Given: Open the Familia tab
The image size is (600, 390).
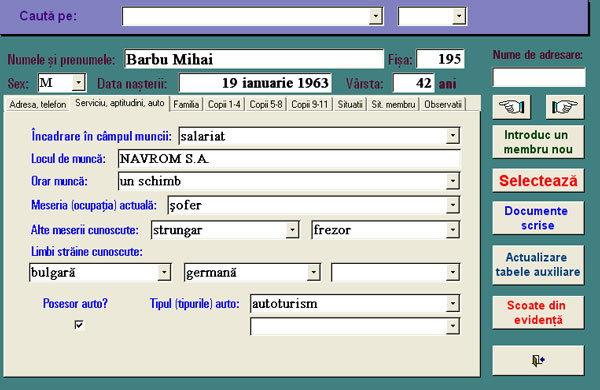Looking at the screenshot, I should click(x=186, y=104).
